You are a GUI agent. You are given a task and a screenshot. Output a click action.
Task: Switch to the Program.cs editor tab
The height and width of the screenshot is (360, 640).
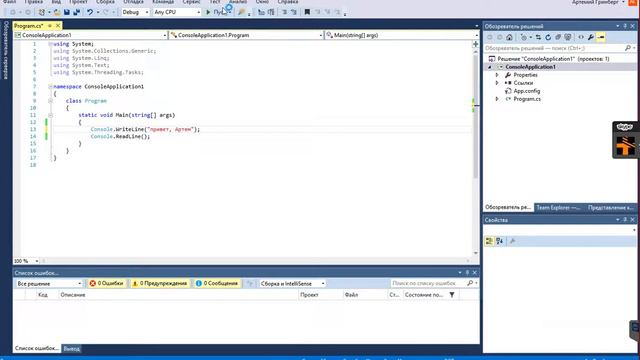(29, 26)
